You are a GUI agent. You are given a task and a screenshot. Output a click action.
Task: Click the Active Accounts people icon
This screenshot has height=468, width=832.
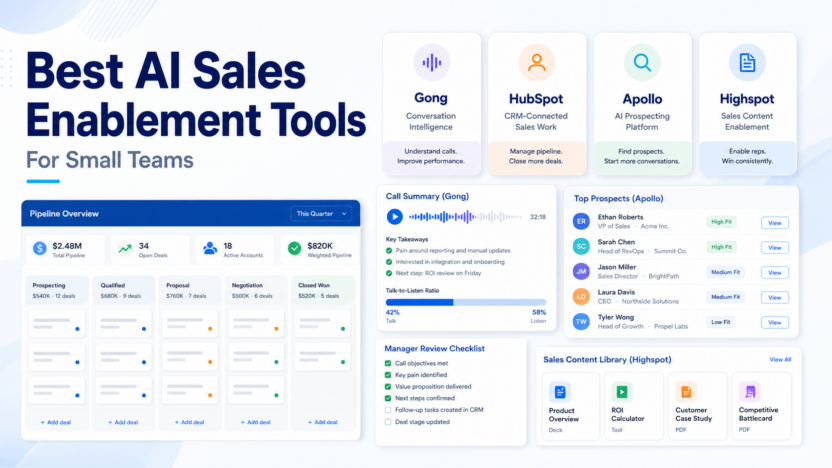pos(210,248)
